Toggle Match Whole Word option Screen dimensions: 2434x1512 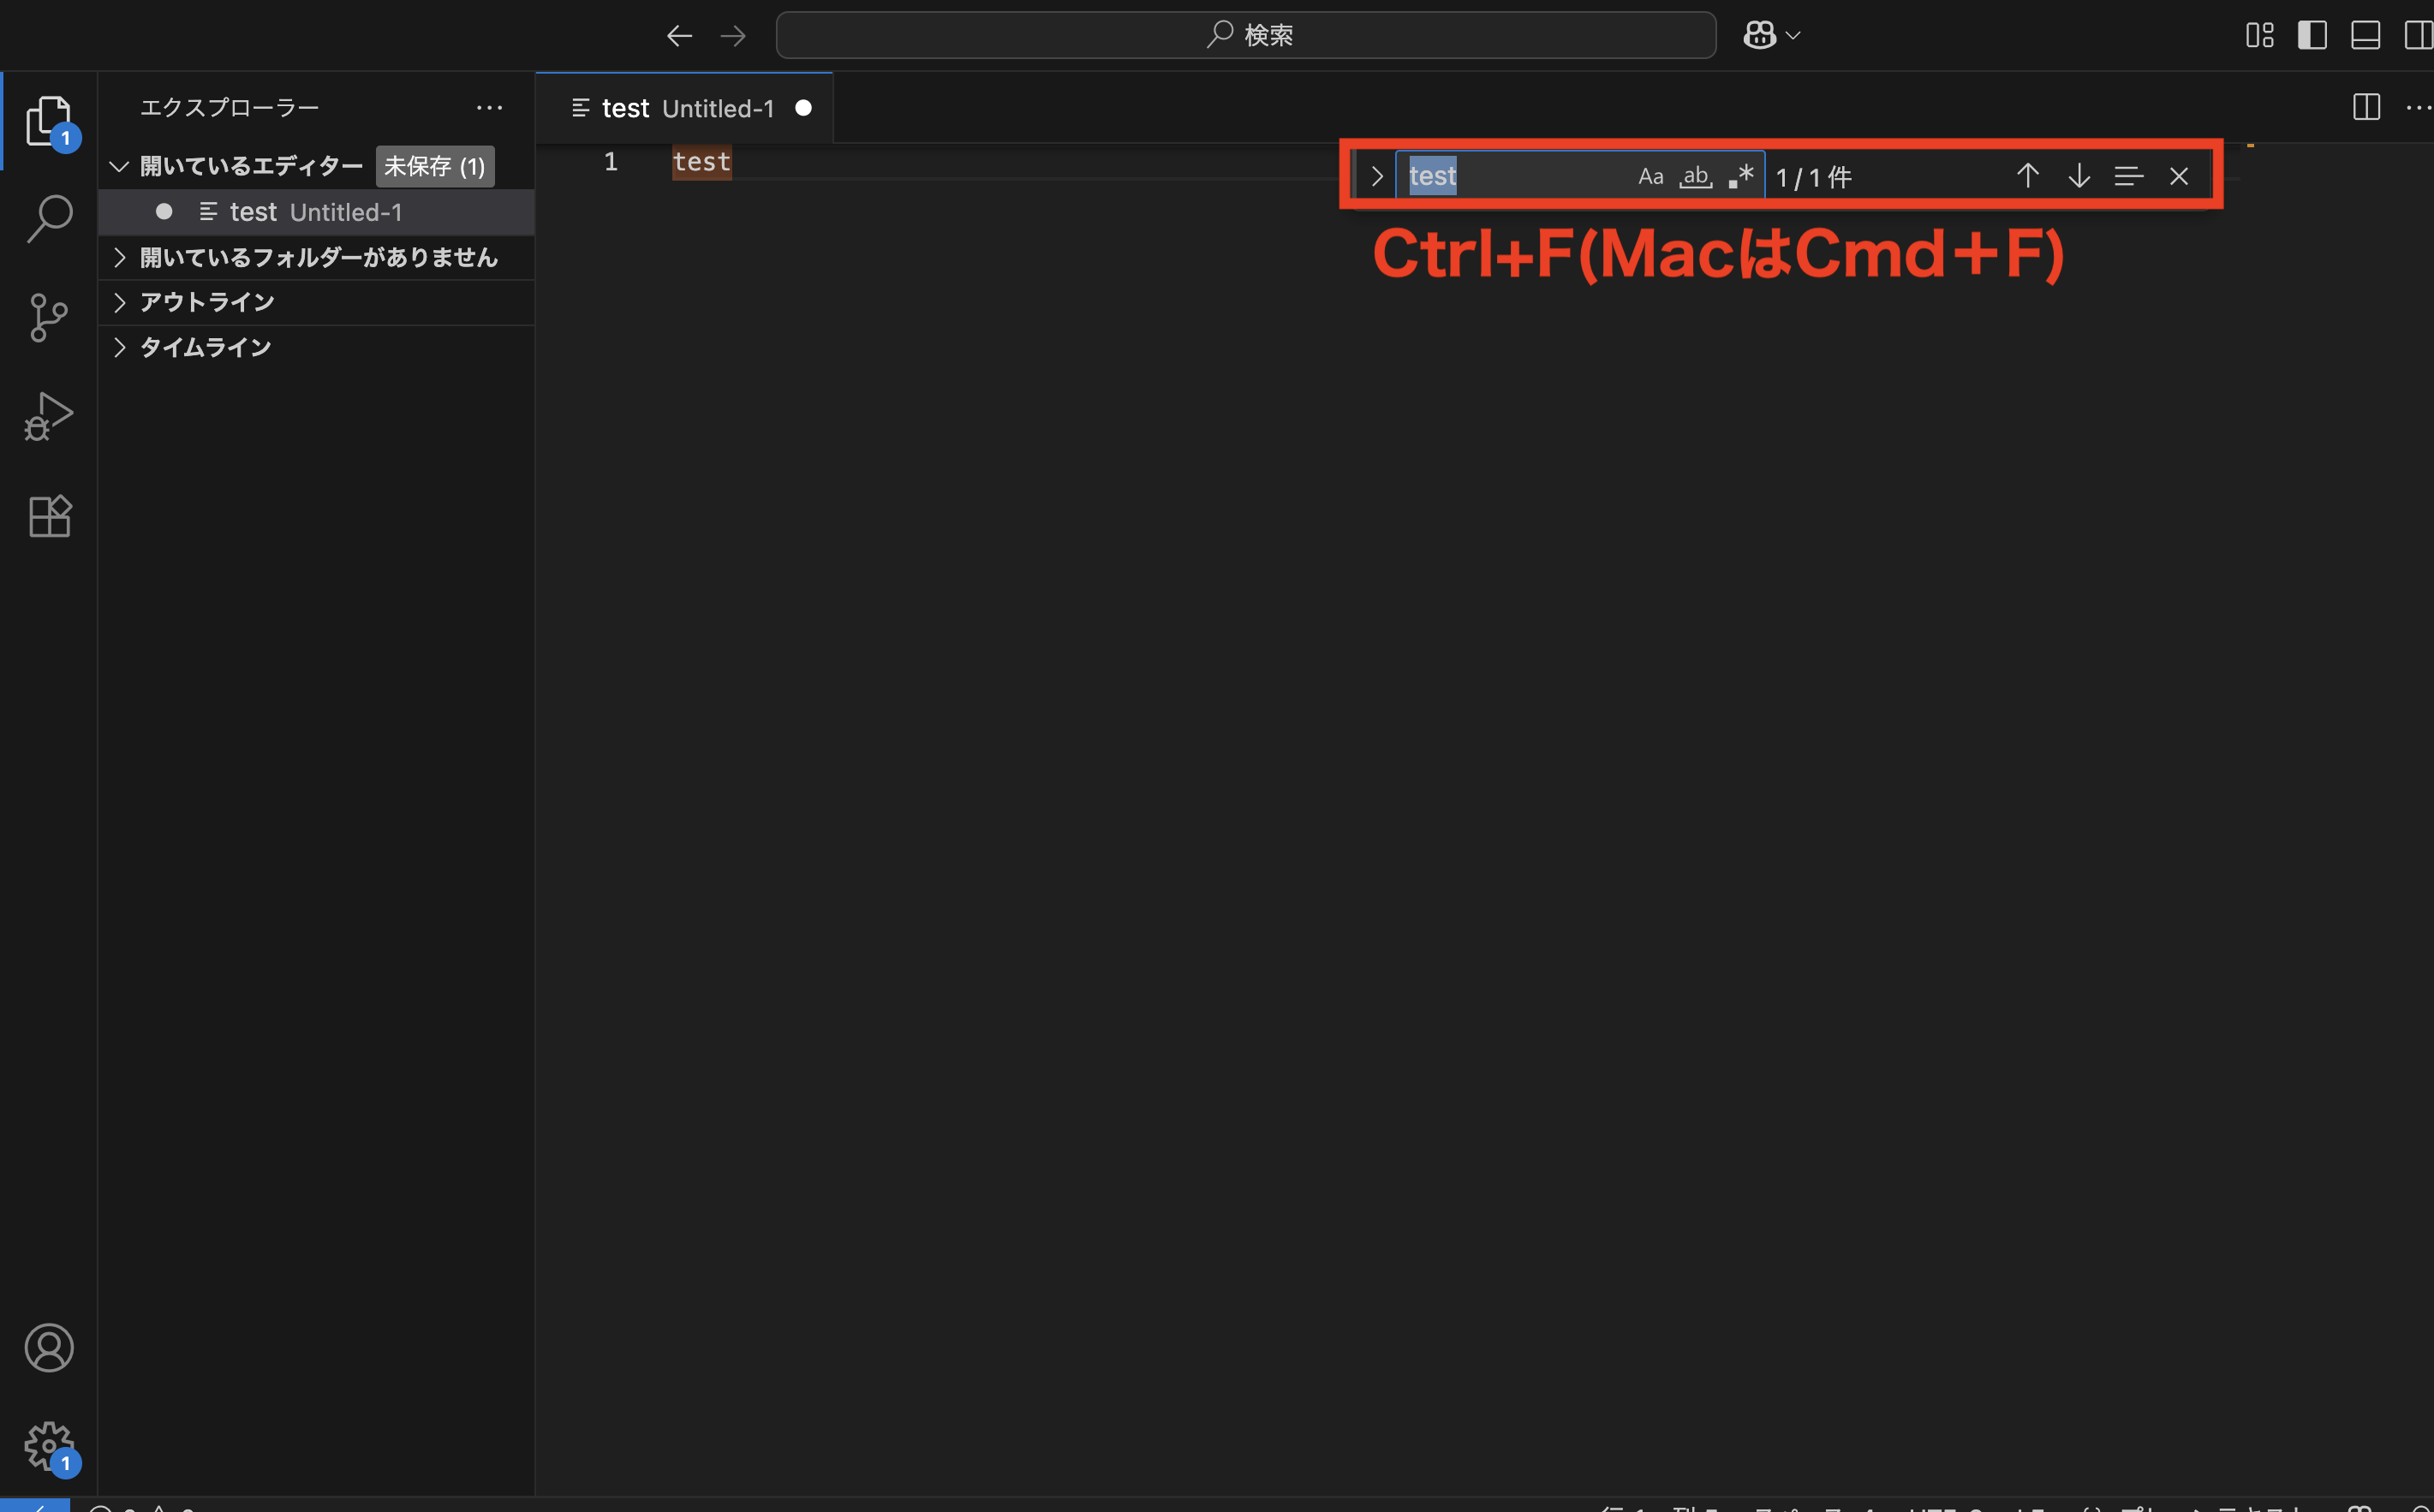coord(1695,177)
